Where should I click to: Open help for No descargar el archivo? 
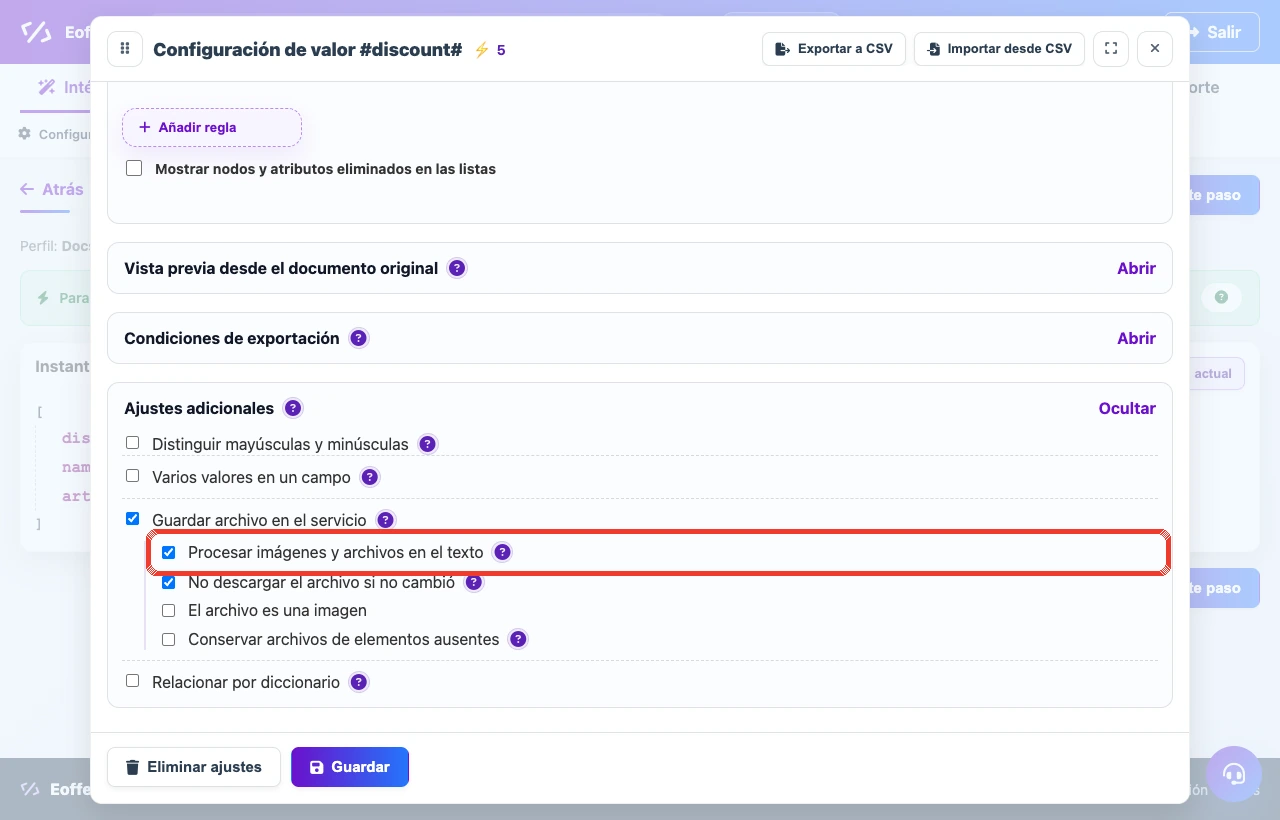(474, 582)
